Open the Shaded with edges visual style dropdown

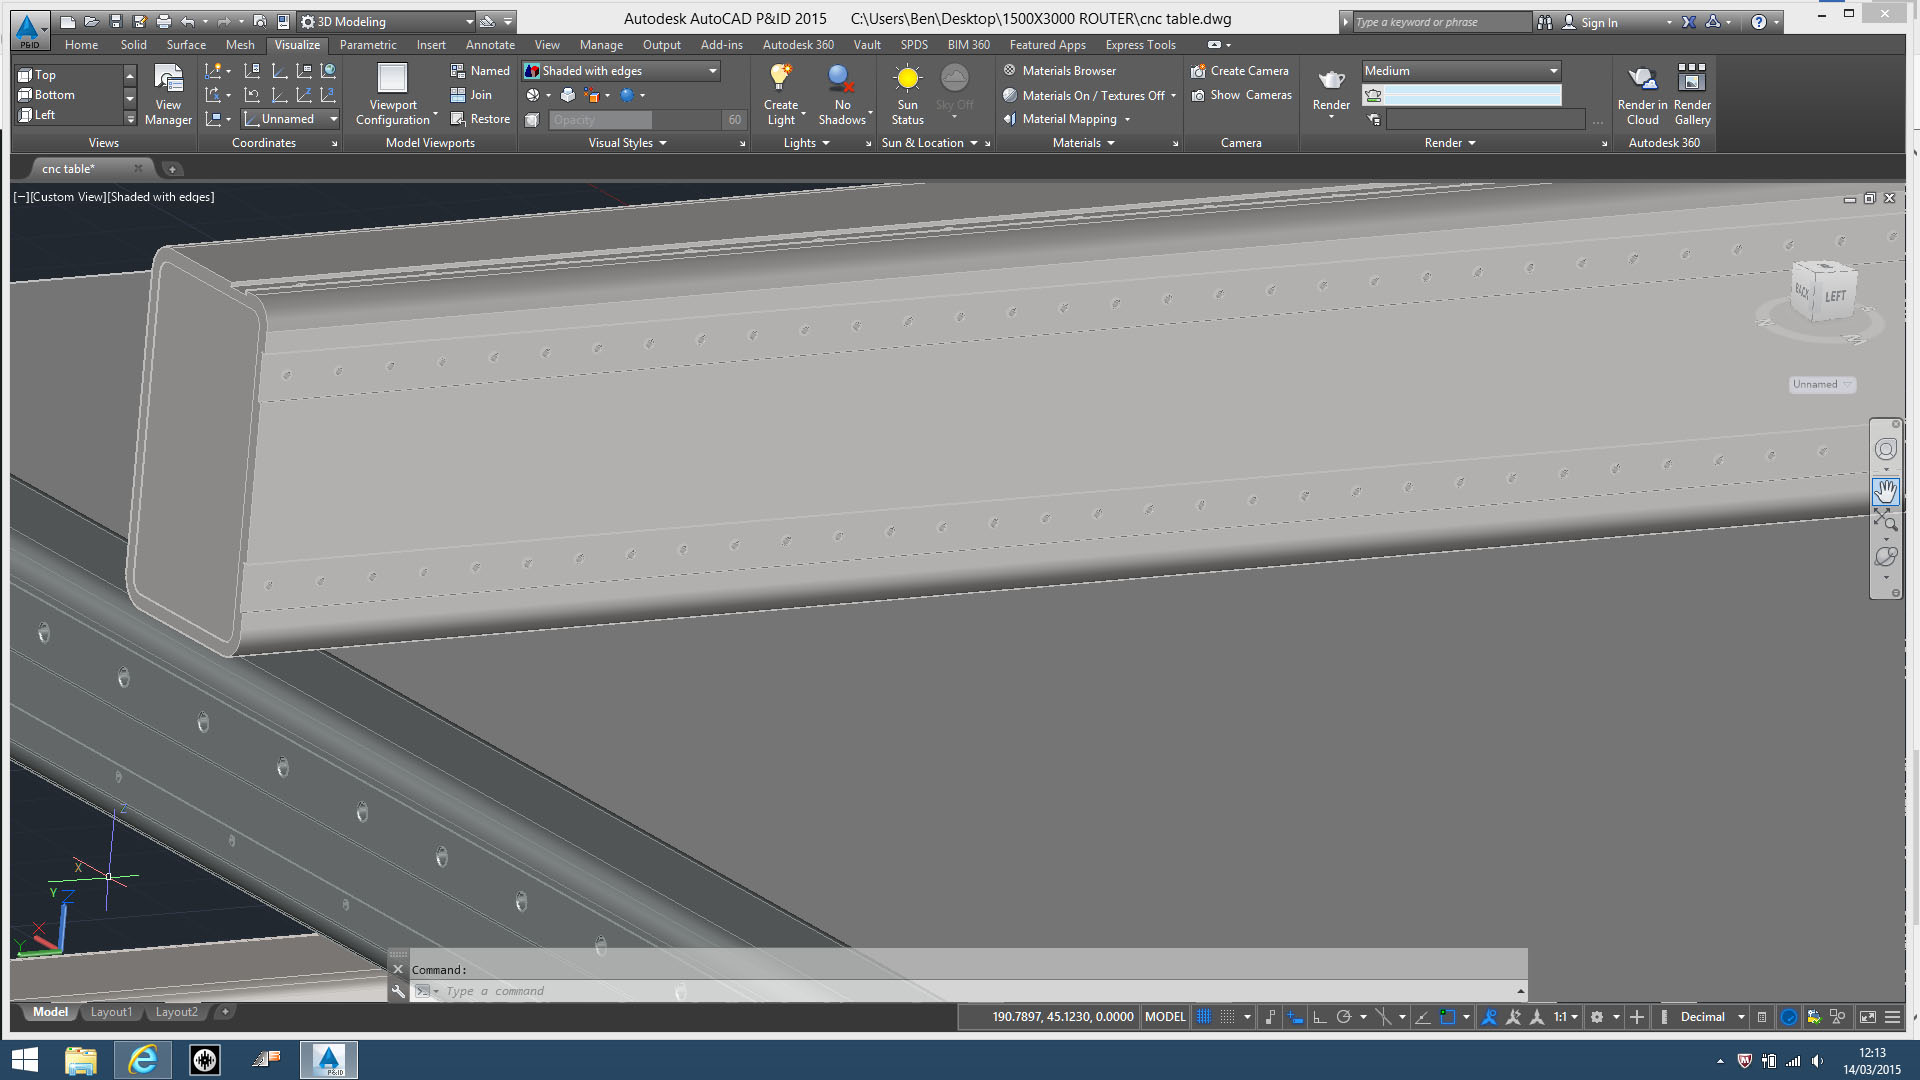pos(713,71)
